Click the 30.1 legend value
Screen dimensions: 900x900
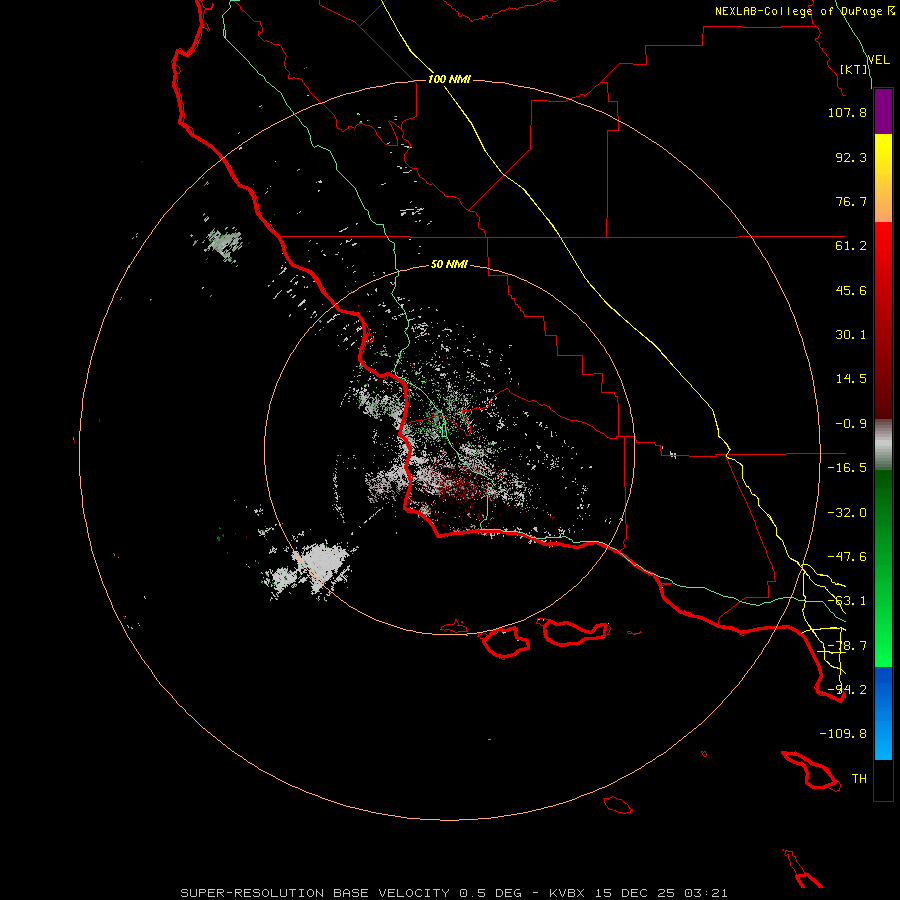tap(851, 335)
